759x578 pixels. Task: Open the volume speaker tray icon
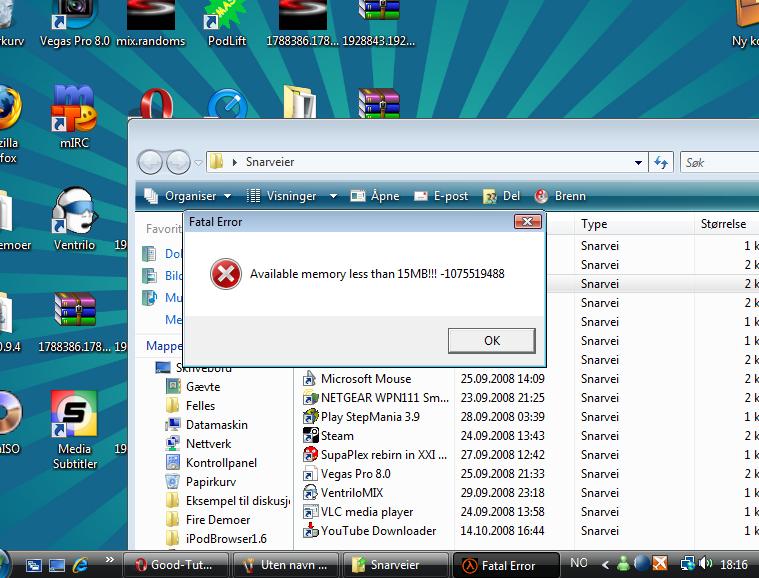click(706, 563)
